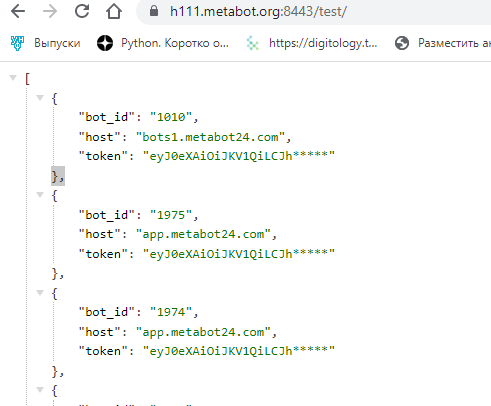Click the Выпуски bookmark favicon

click(x=17, y=43)
